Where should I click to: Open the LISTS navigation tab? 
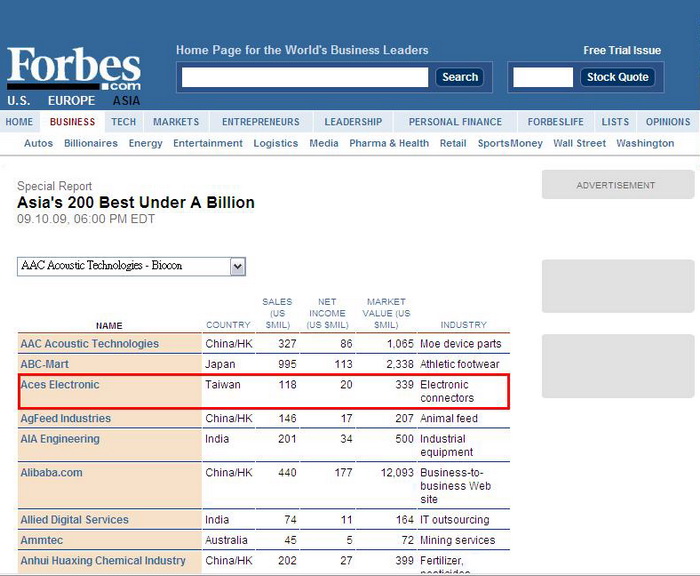(x=615, y=122)
